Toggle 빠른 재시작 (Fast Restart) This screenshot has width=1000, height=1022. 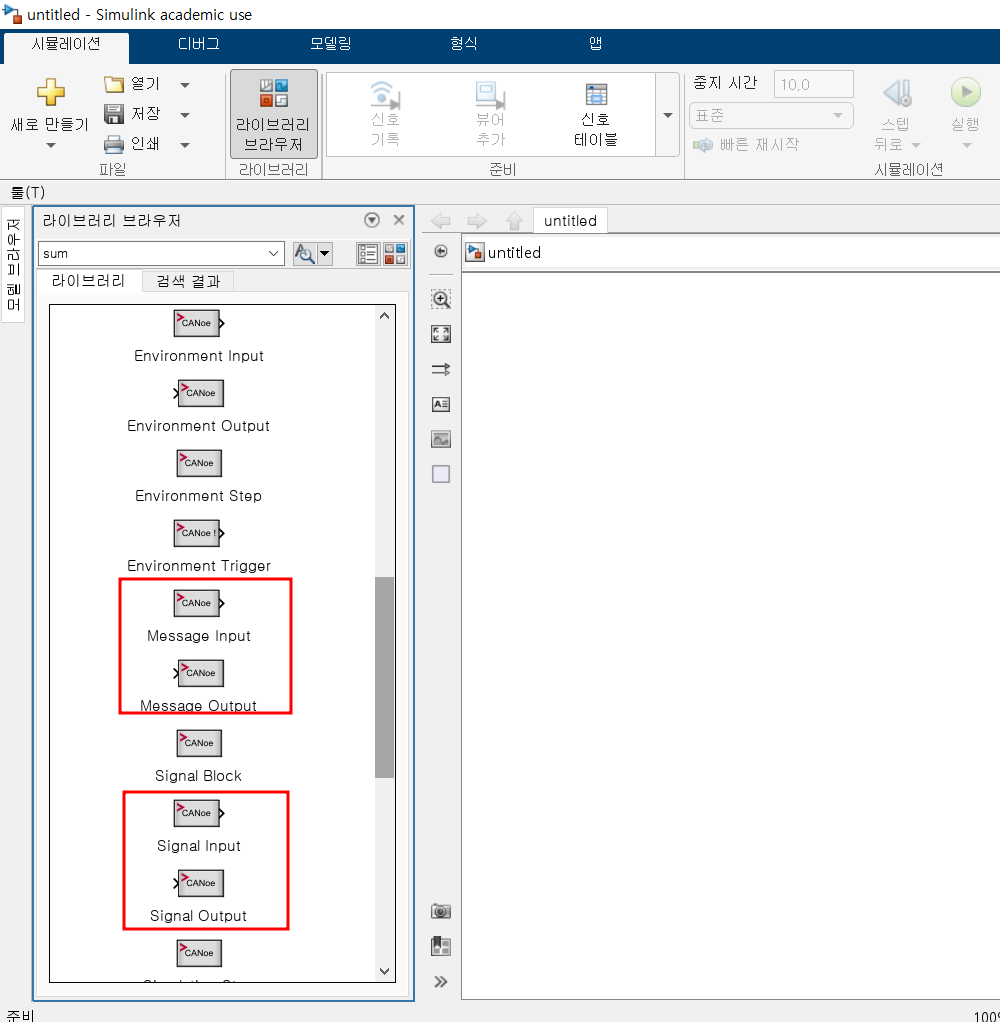(746, 145)
